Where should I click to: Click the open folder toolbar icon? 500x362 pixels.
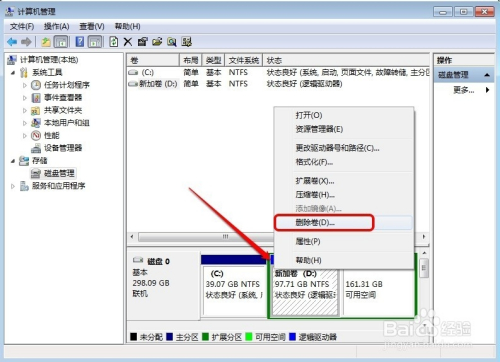pyautogui.click(x=157, y=42)
